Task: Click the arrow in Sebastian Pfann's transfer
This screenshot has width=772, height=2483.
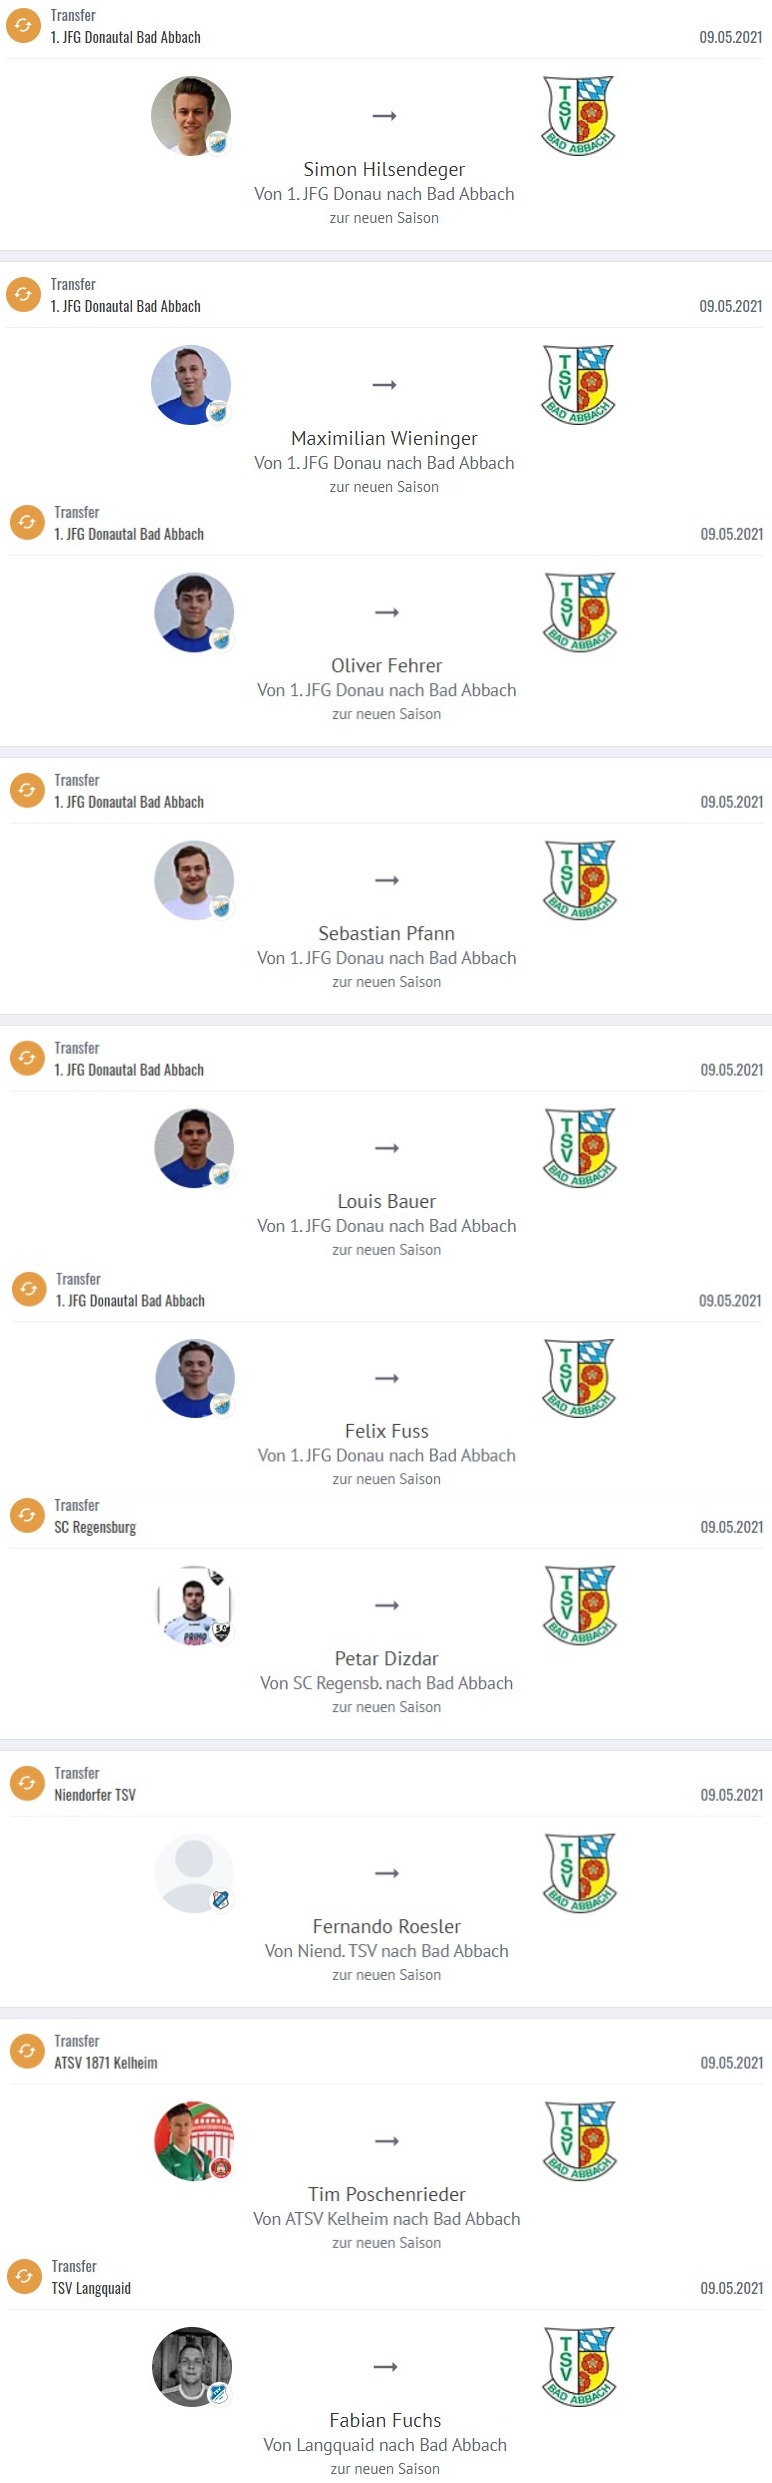Action: pyautogui.click(x=387, y=880)
